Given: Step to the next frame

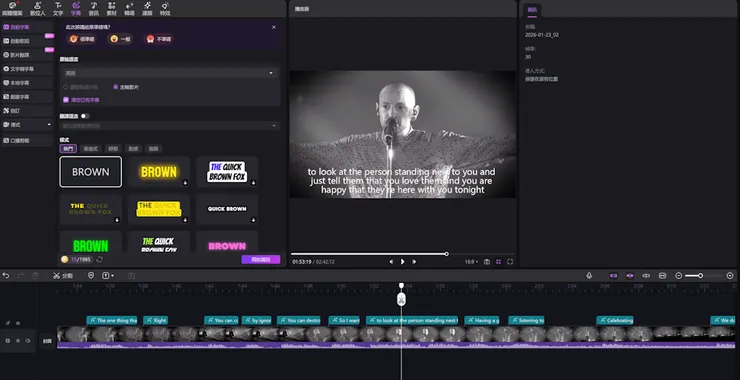Looking at the screenshot, I should pos(414,262).
